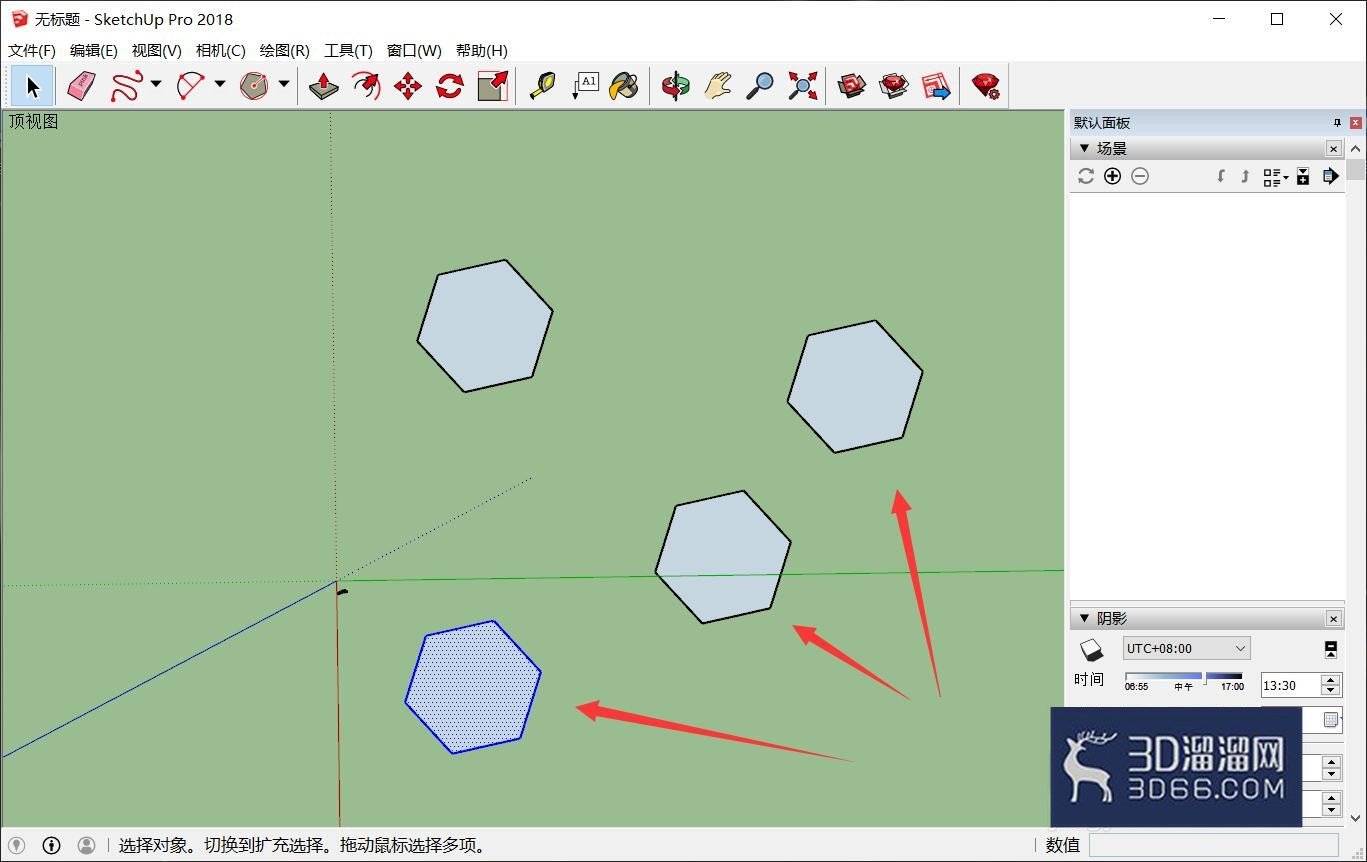This screenshot has width=1367, height=862.
Task: Select the Tape Measure tool
Action: point(543,86)
